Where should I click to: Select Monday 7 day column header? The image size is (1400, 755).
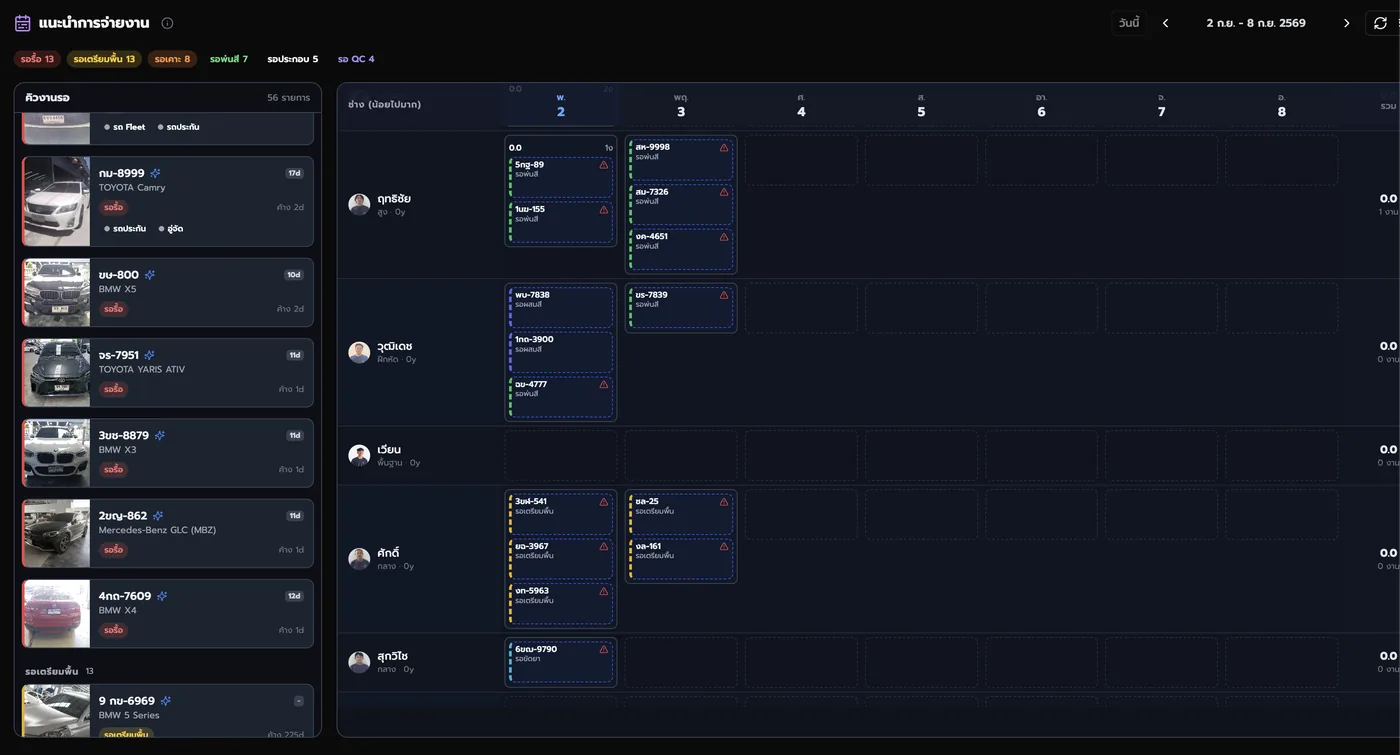pyautogui.click(x=1161, y=105)
